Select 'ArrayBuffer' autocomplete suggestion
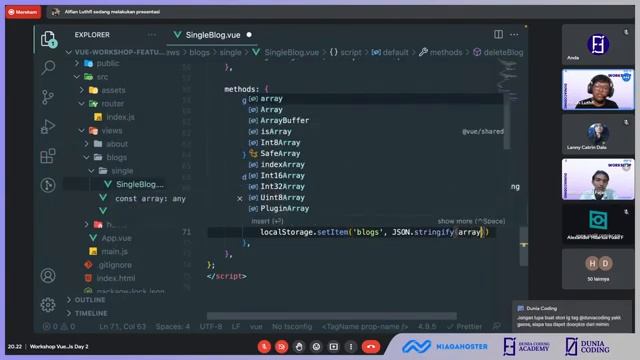The image size is (640, 360). pyautogui.click(x=376, y=121)
